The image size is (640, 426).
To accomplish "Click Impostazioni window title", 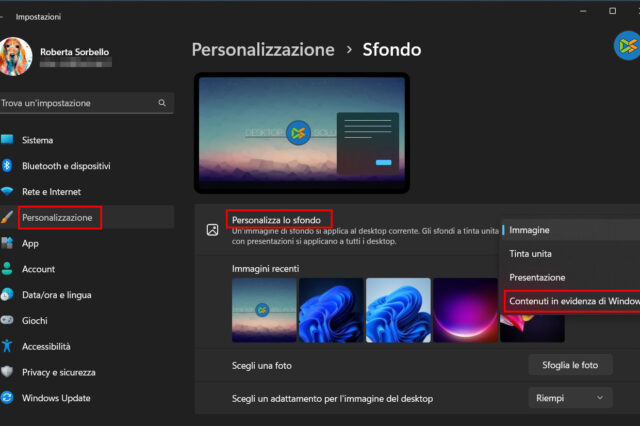I will pos(38,17).
